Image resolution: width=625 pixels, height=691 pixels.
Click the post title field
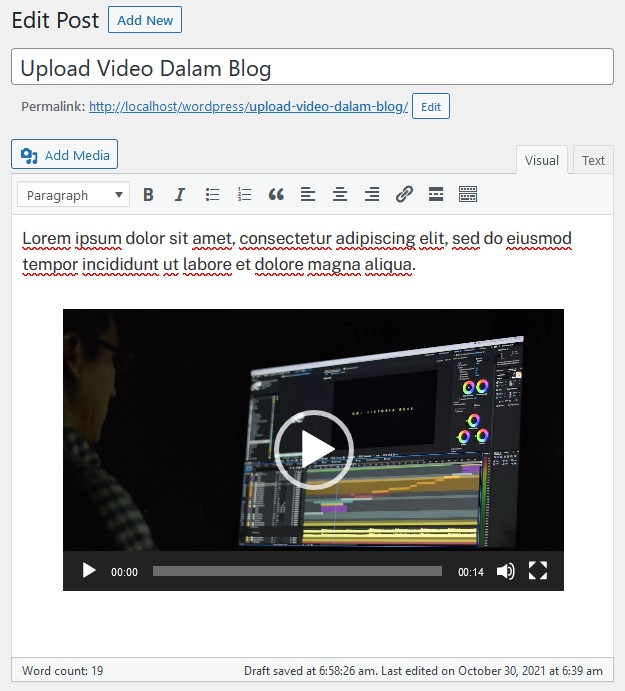click(x=312, y=67)
